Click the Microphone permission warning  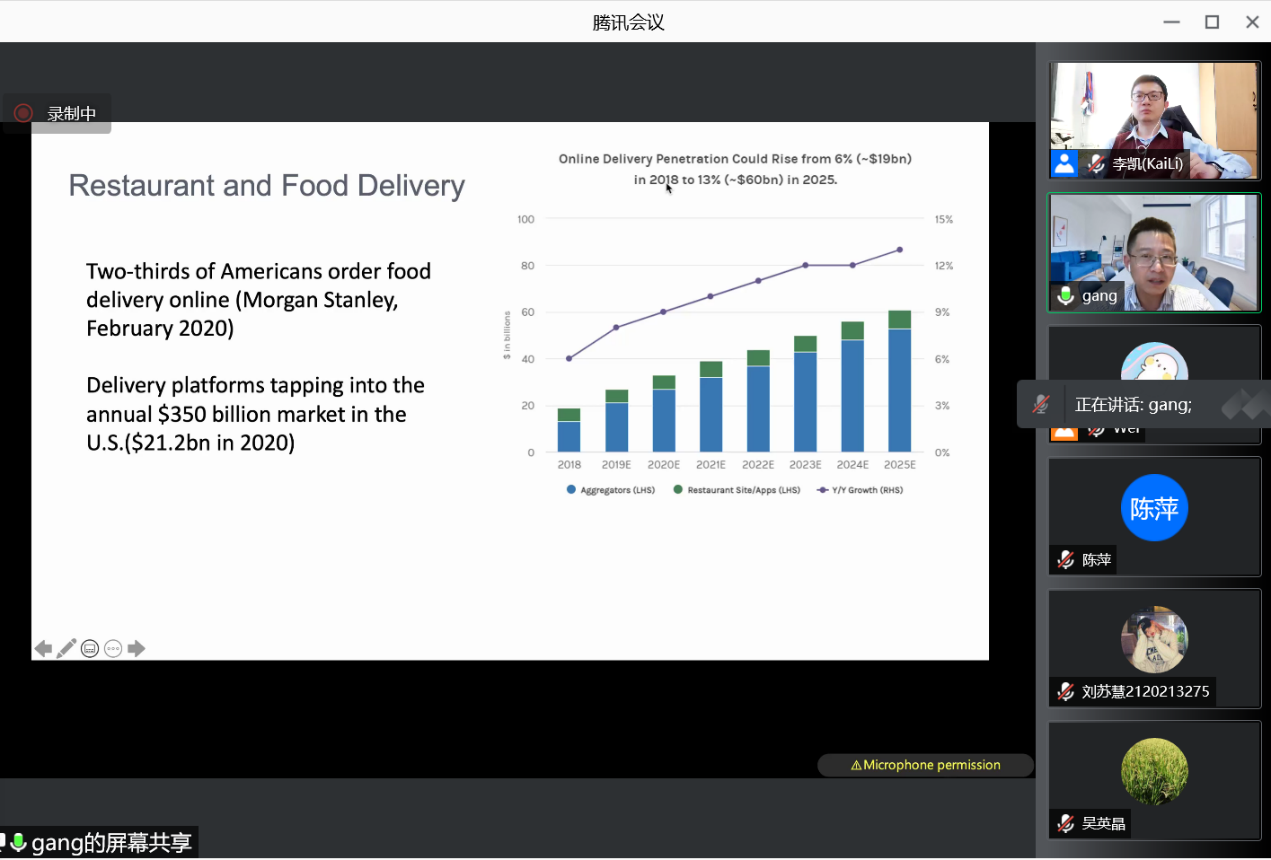pyautogui.click(x=925, y=765)
